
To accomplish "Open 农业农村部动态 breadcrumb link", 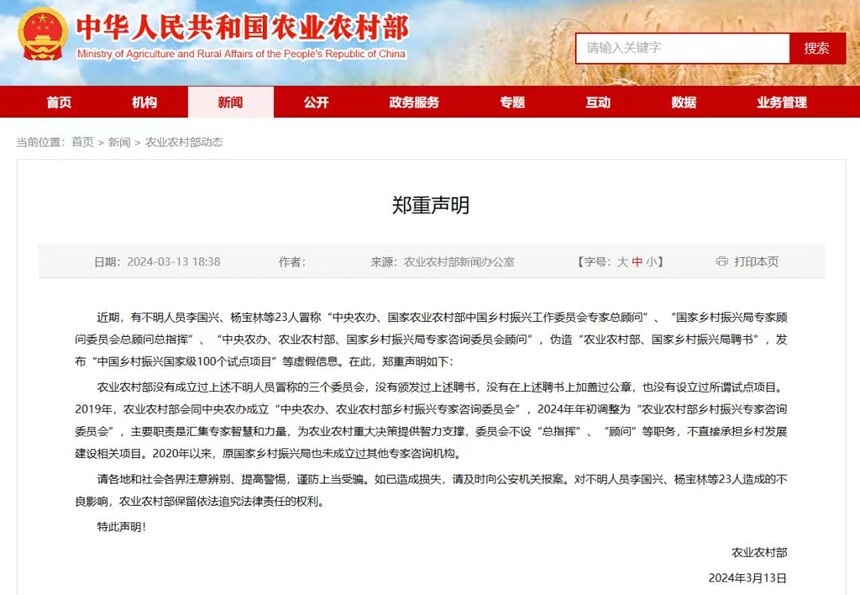I will pyautogui.click(x=184, y=142).
